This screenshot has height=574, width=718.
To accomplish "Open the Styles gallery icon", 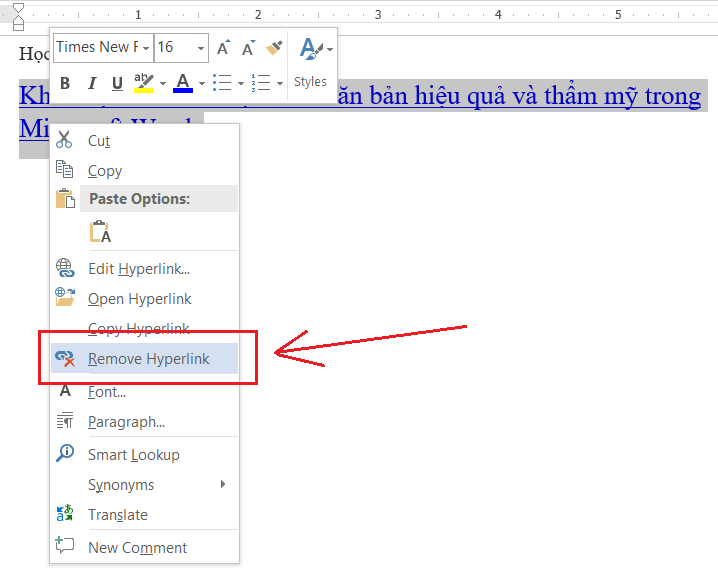I will point(311,49).
